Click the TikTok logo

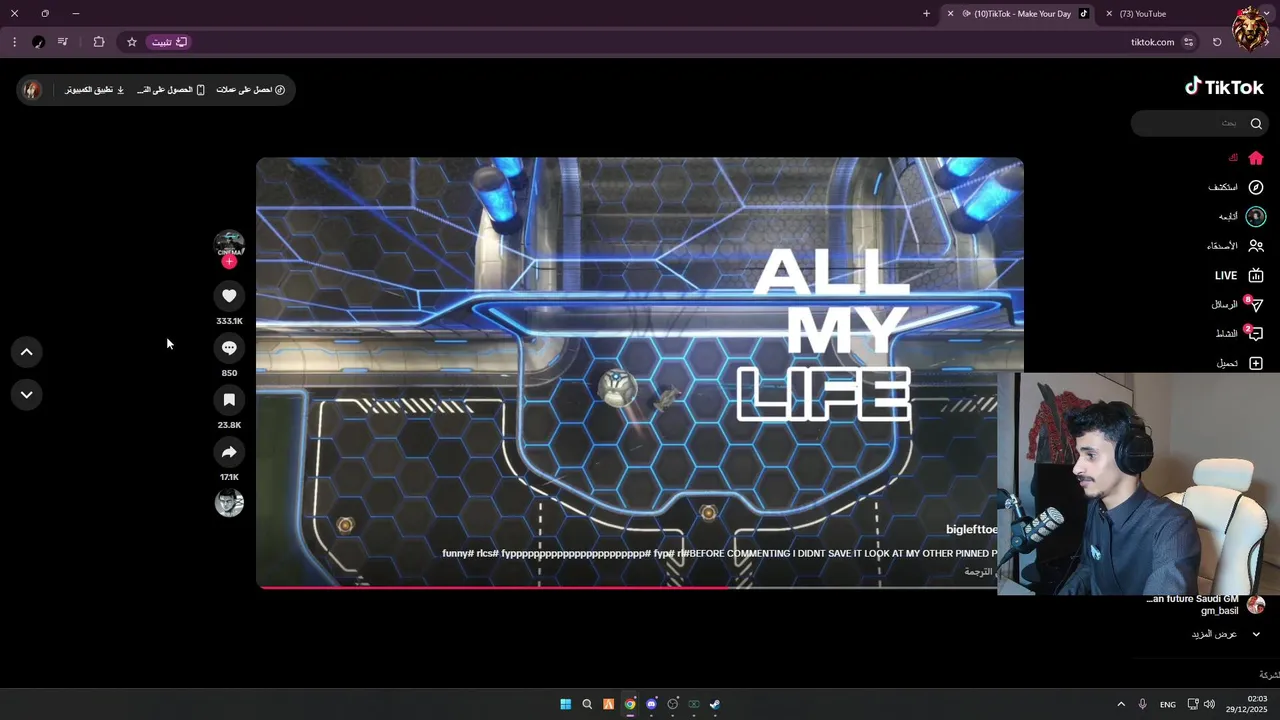tap(1224, 87)
